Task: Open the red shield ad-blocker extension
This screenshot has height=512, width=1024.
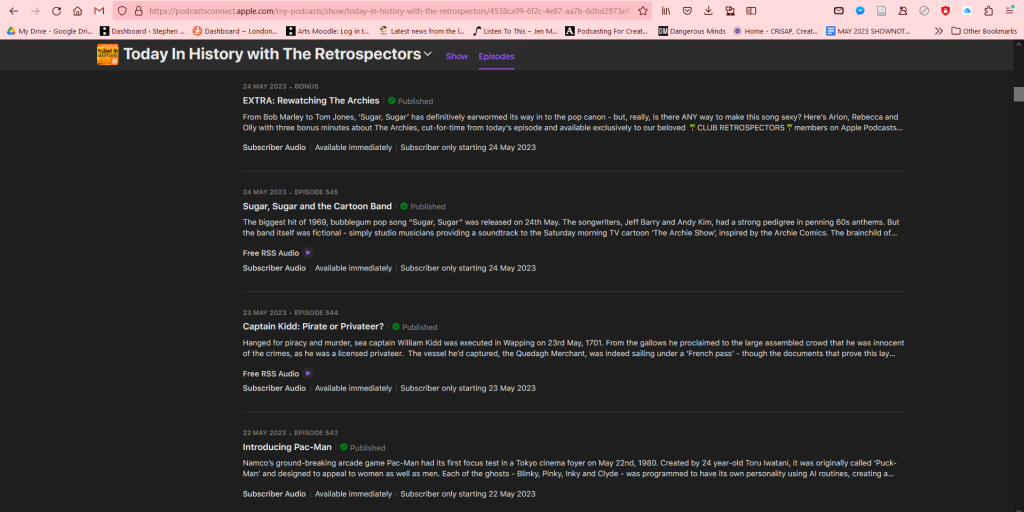Action: click(x=946, y=11)
